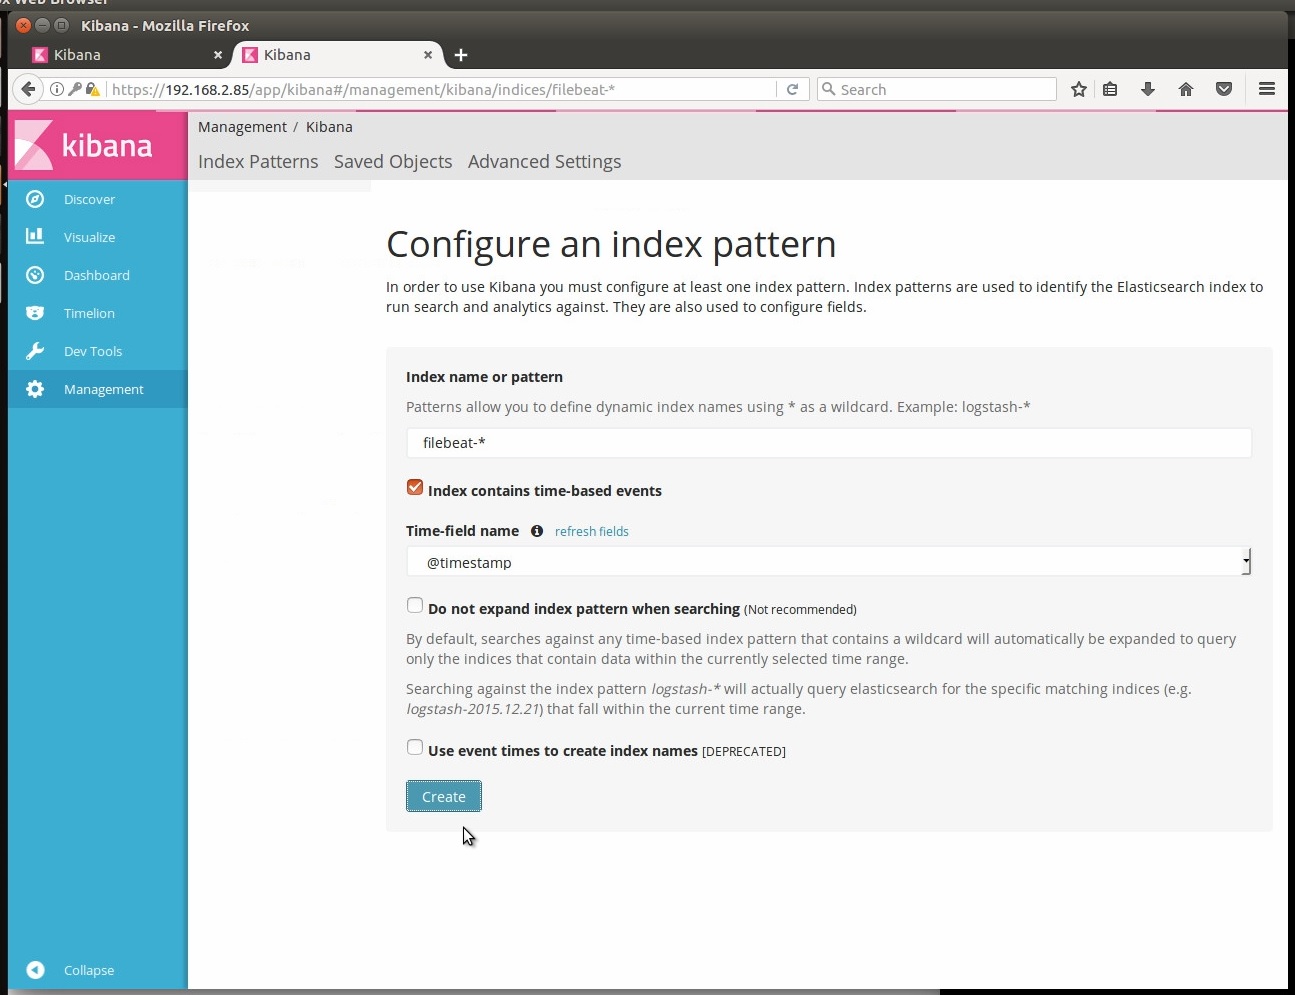Click the insecure lock warning icon
Viewport: 1295px width, 995px height.
pos(93,89)
